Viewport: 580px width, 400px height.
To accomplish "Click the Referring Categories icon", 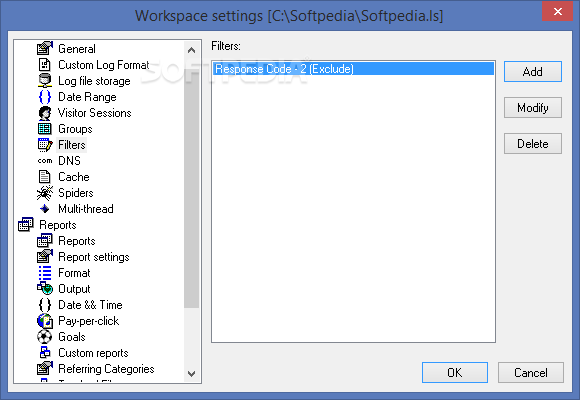I will [45, 369].
